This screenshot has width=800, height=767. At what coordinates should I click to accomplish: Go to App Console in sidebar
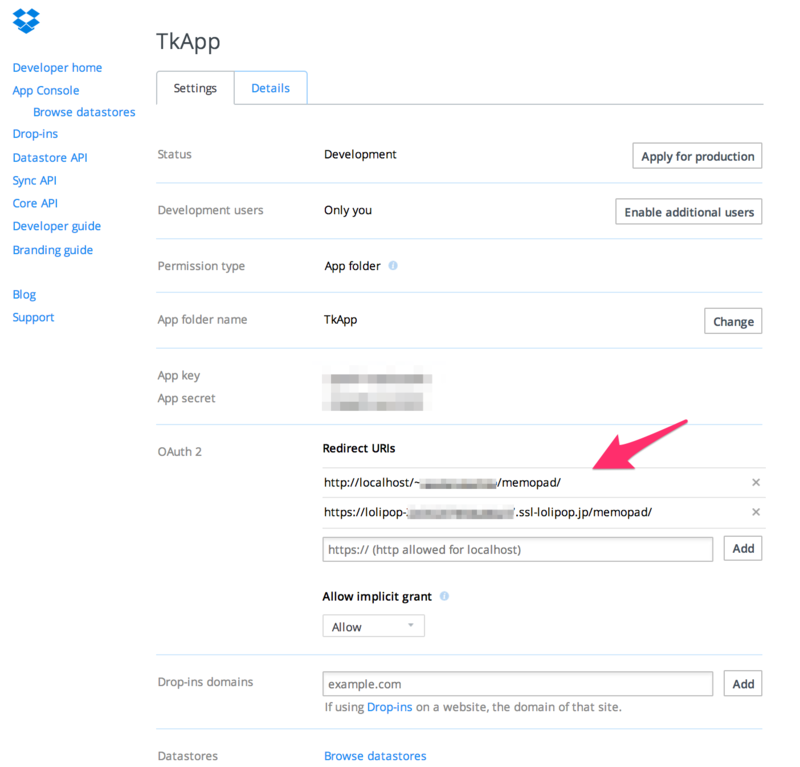coord(46,90)
